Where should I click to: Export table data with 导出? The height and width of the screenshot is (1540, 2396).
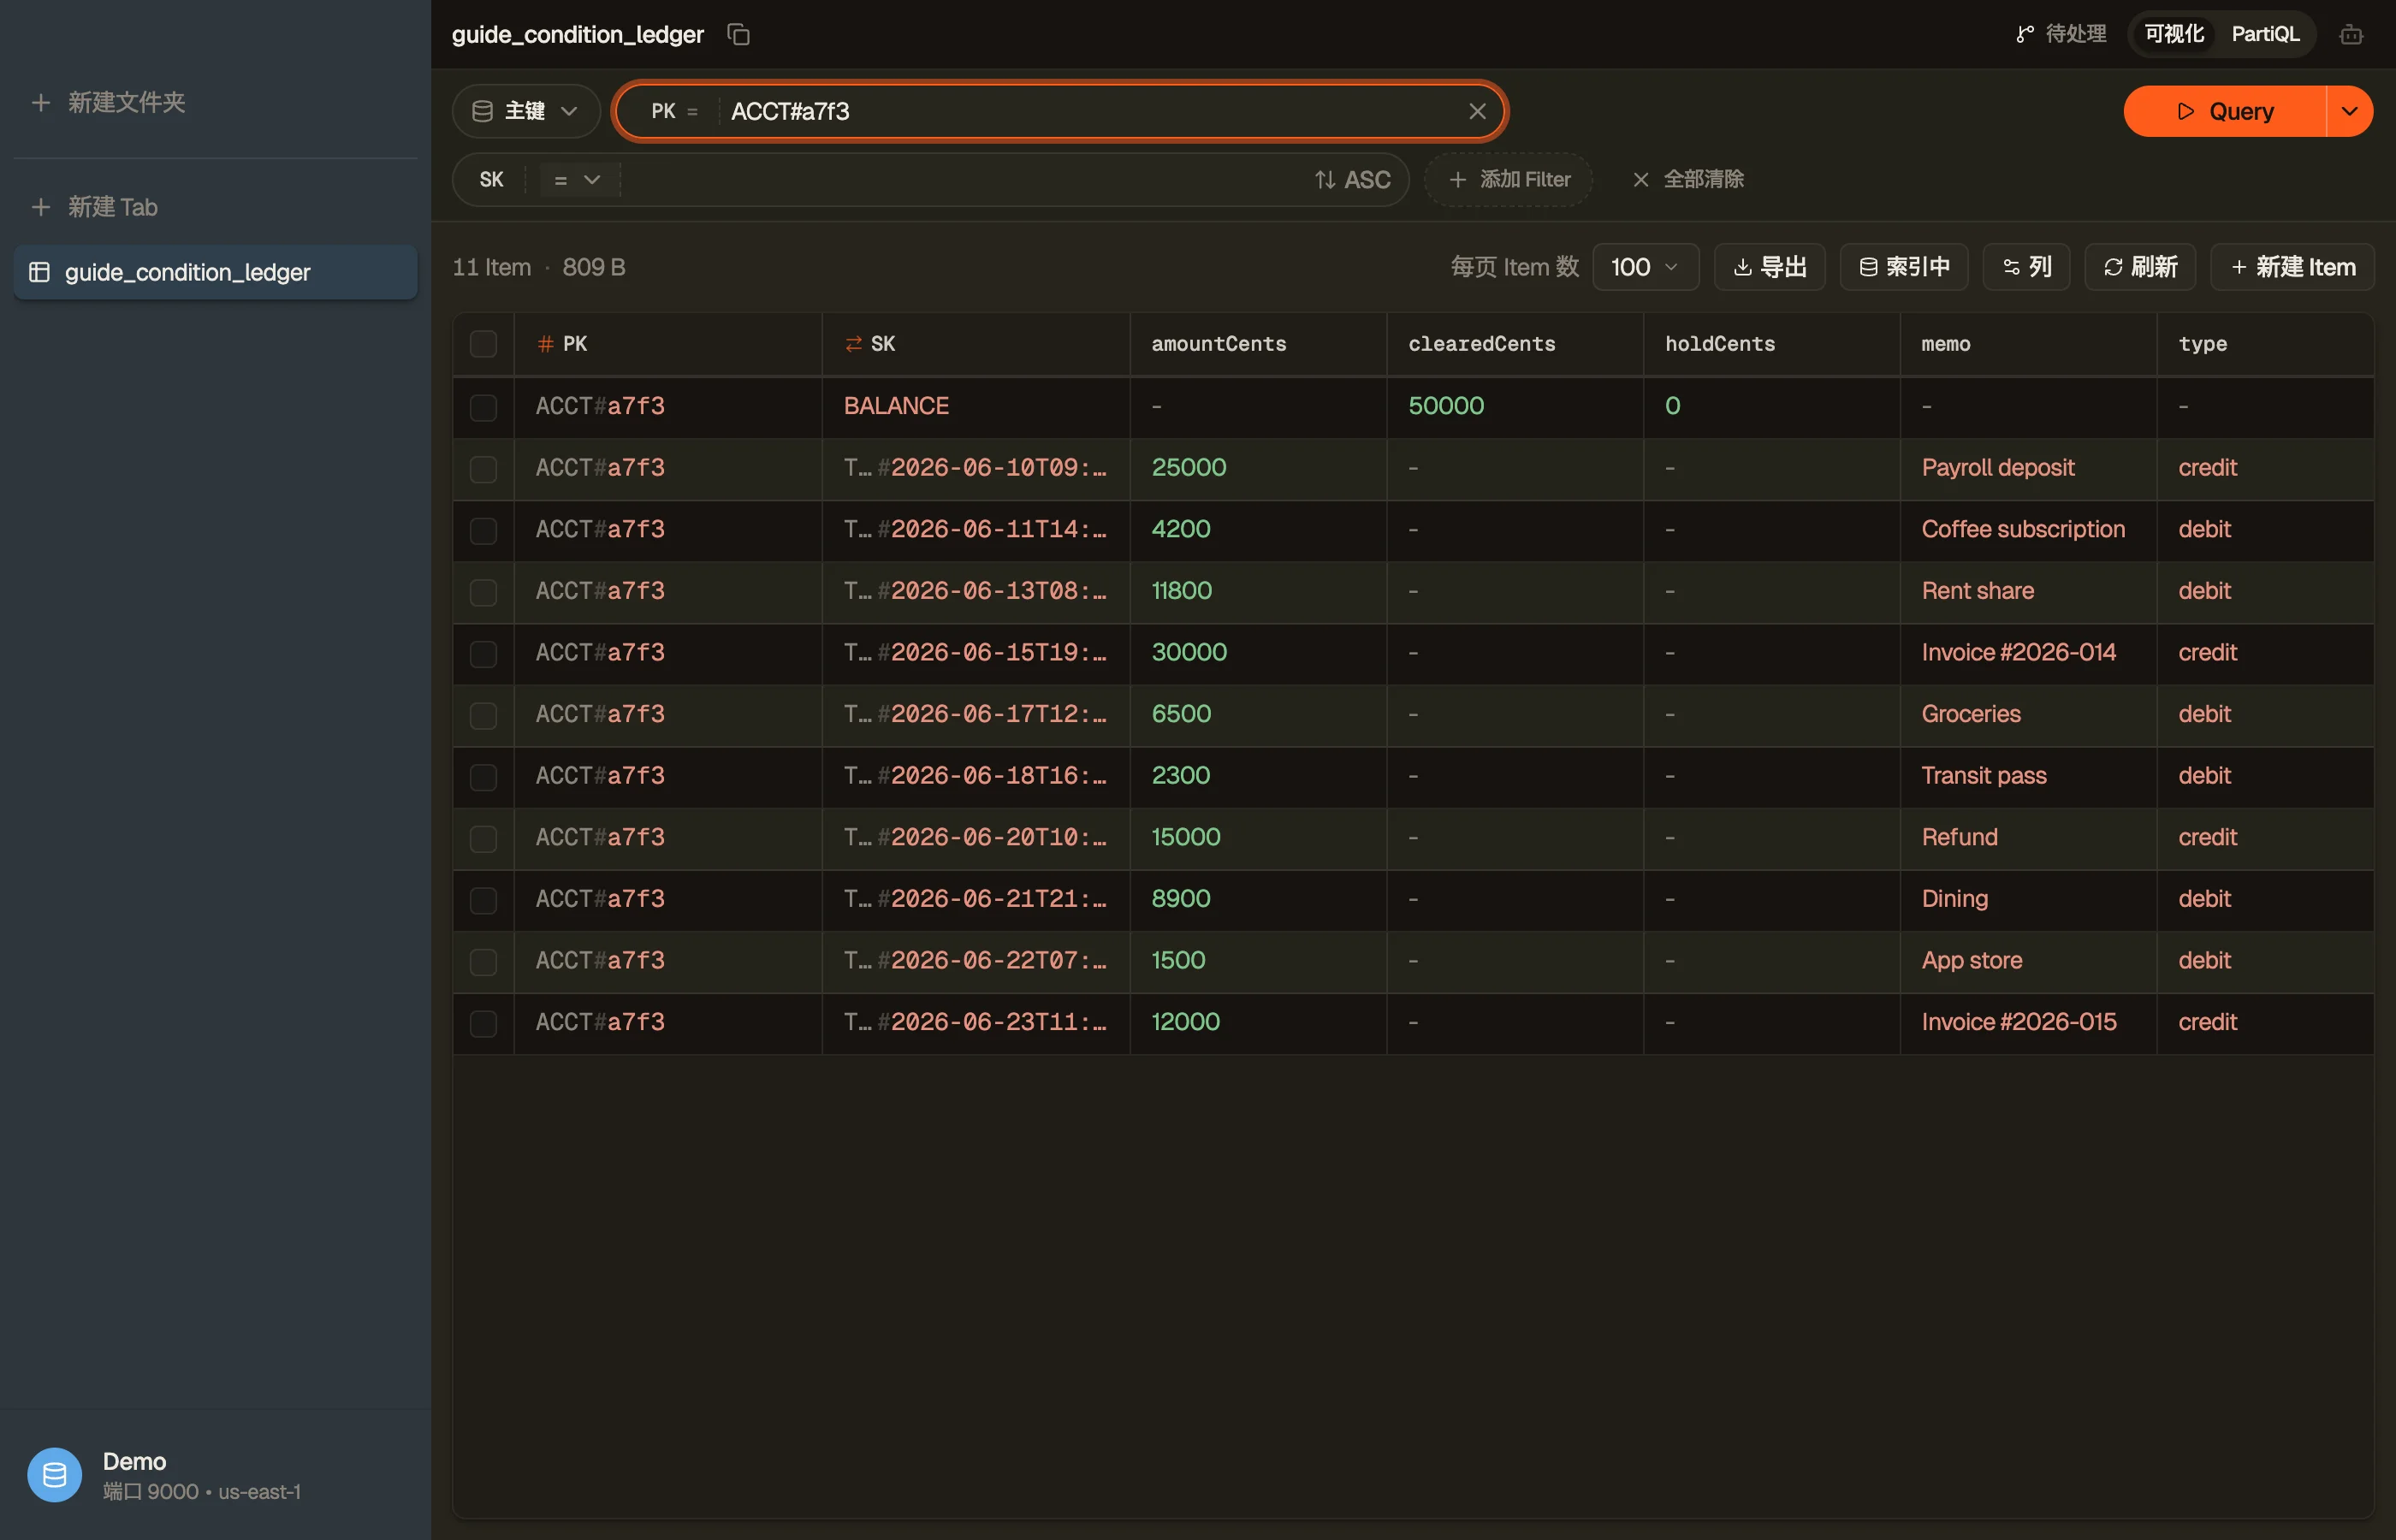point(1769,267)
